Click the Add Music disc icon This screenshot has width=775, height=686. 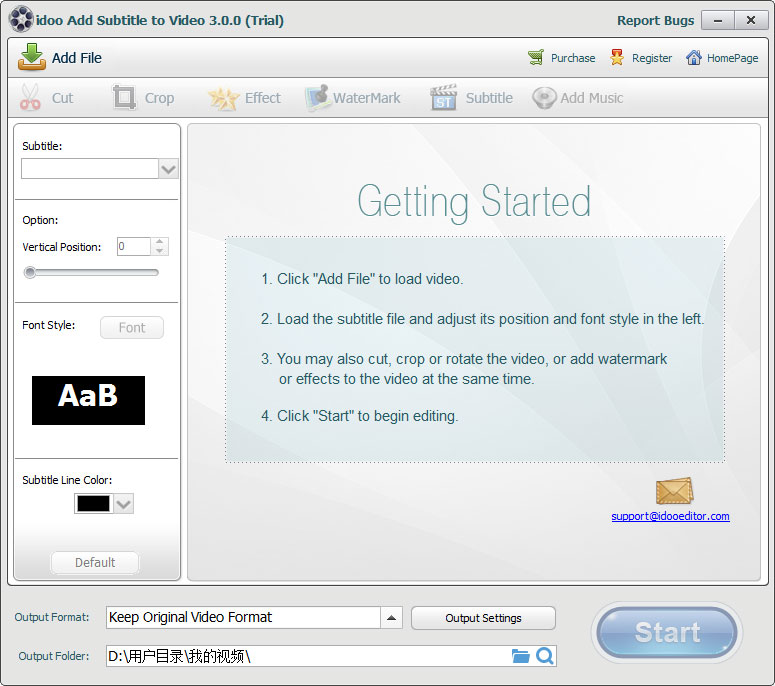(544, 98)
